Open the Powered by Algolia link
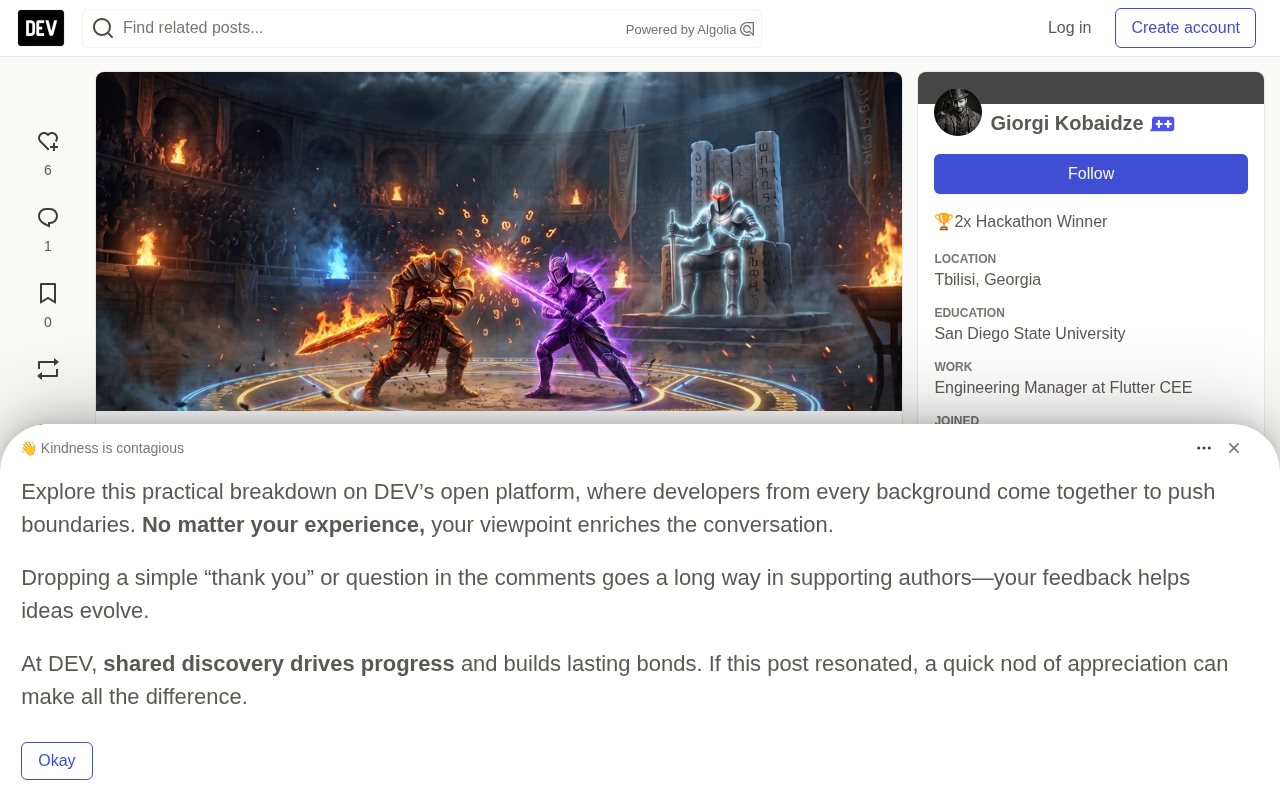The image size is (1280, 800). coord(690,29)
